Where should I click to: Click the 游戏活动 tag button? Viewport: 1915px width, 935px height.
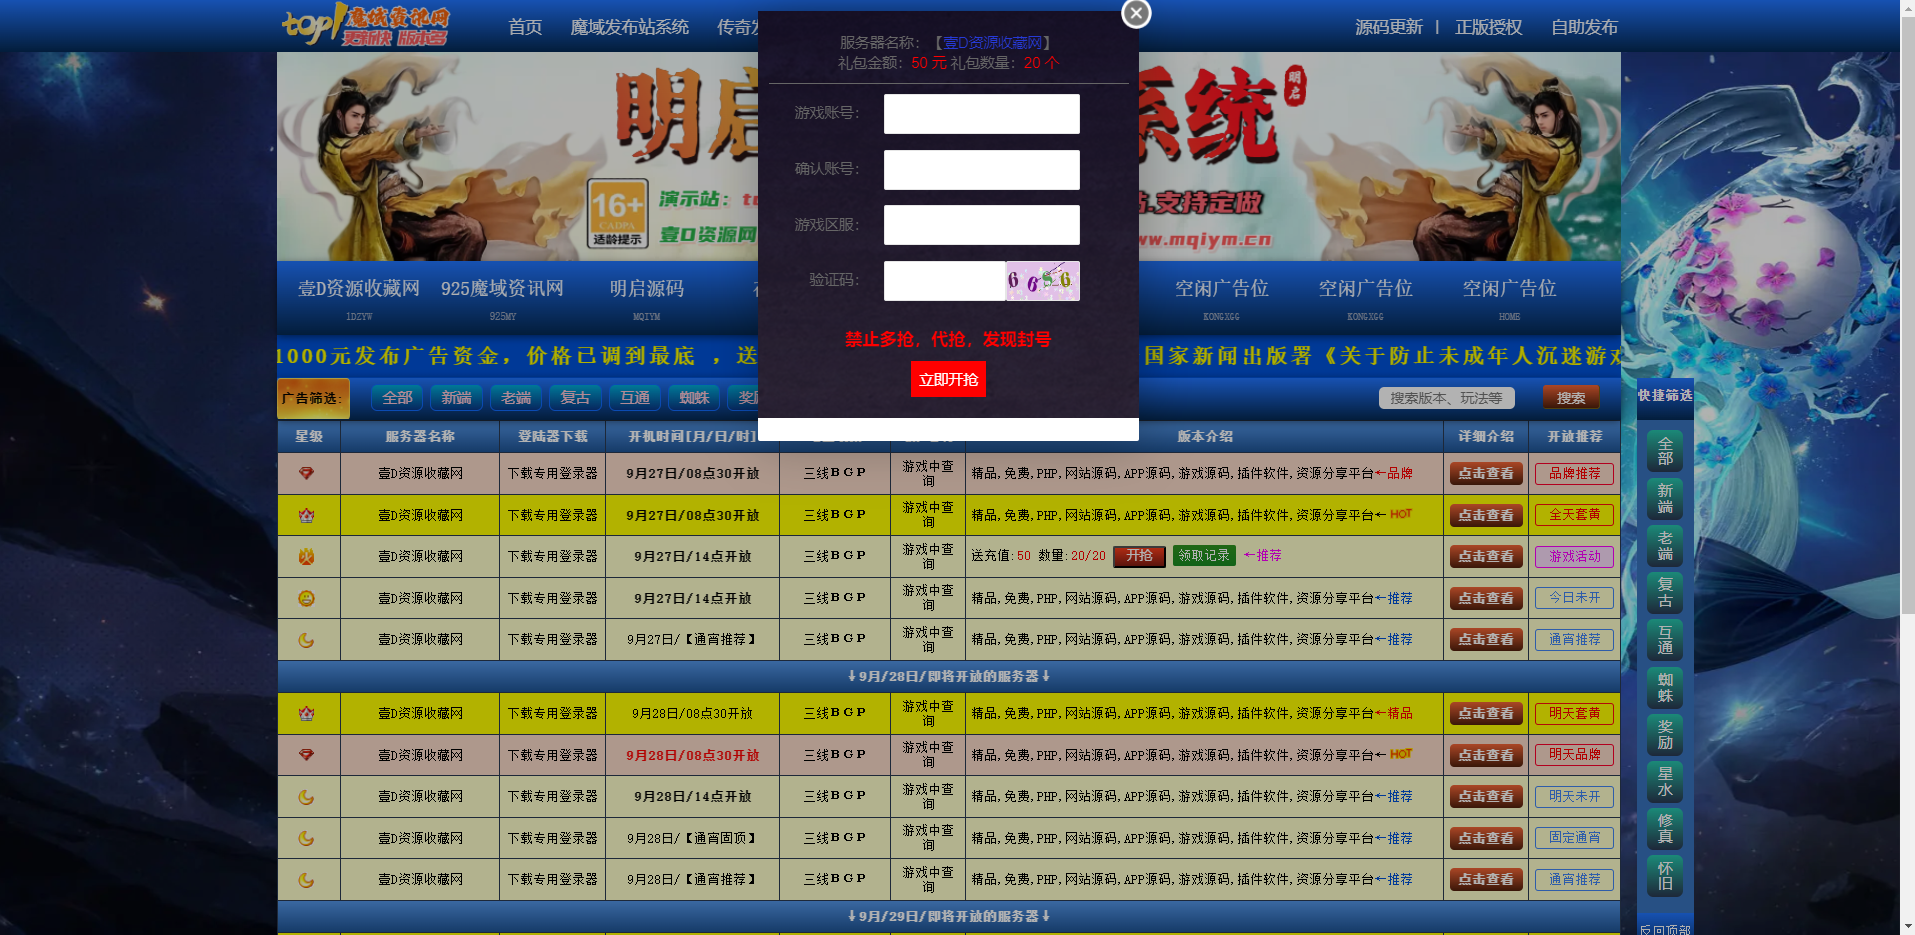point(1574,556)
